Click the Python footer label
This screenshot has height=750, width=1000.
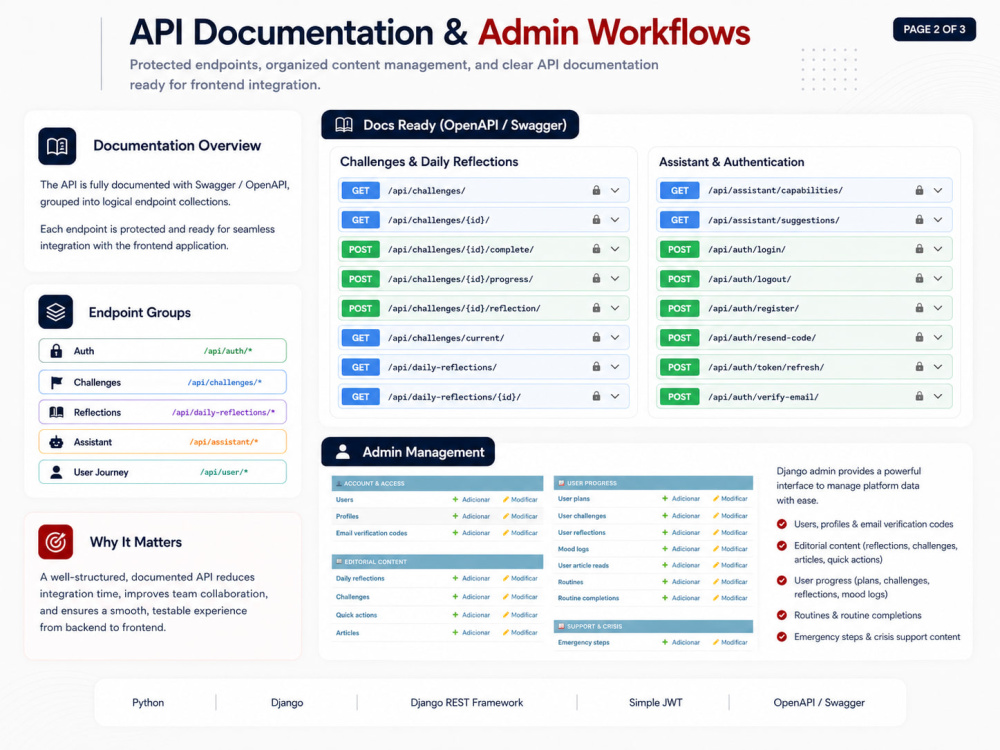click(x=148, y=702)
